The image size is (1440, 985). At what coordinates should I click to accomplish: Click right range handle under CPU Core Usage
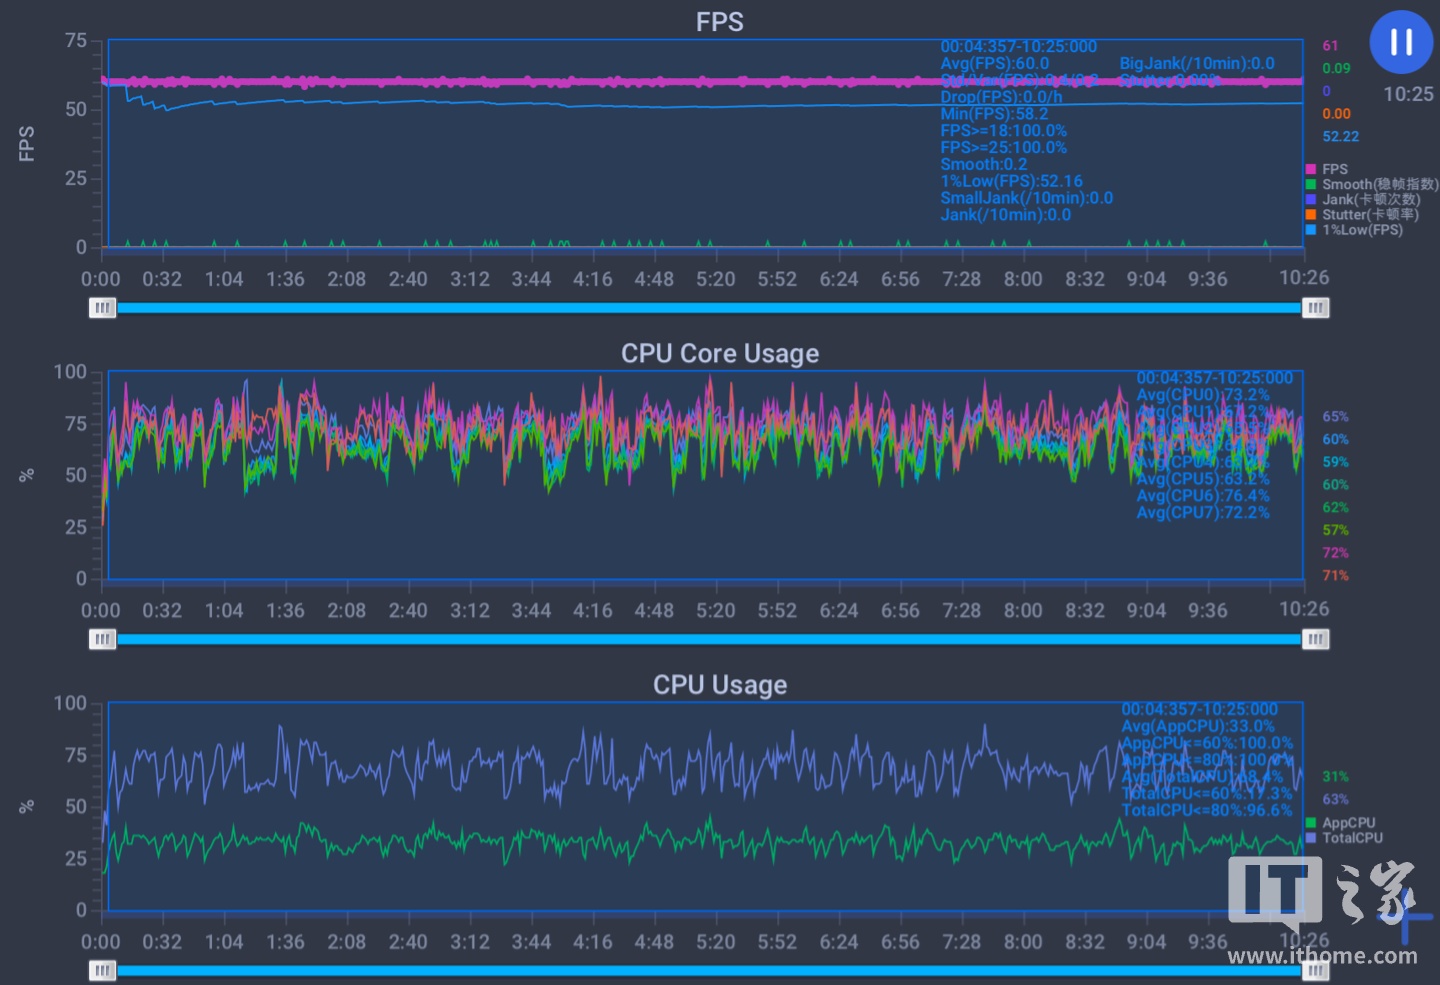[x=1316, y=639]
